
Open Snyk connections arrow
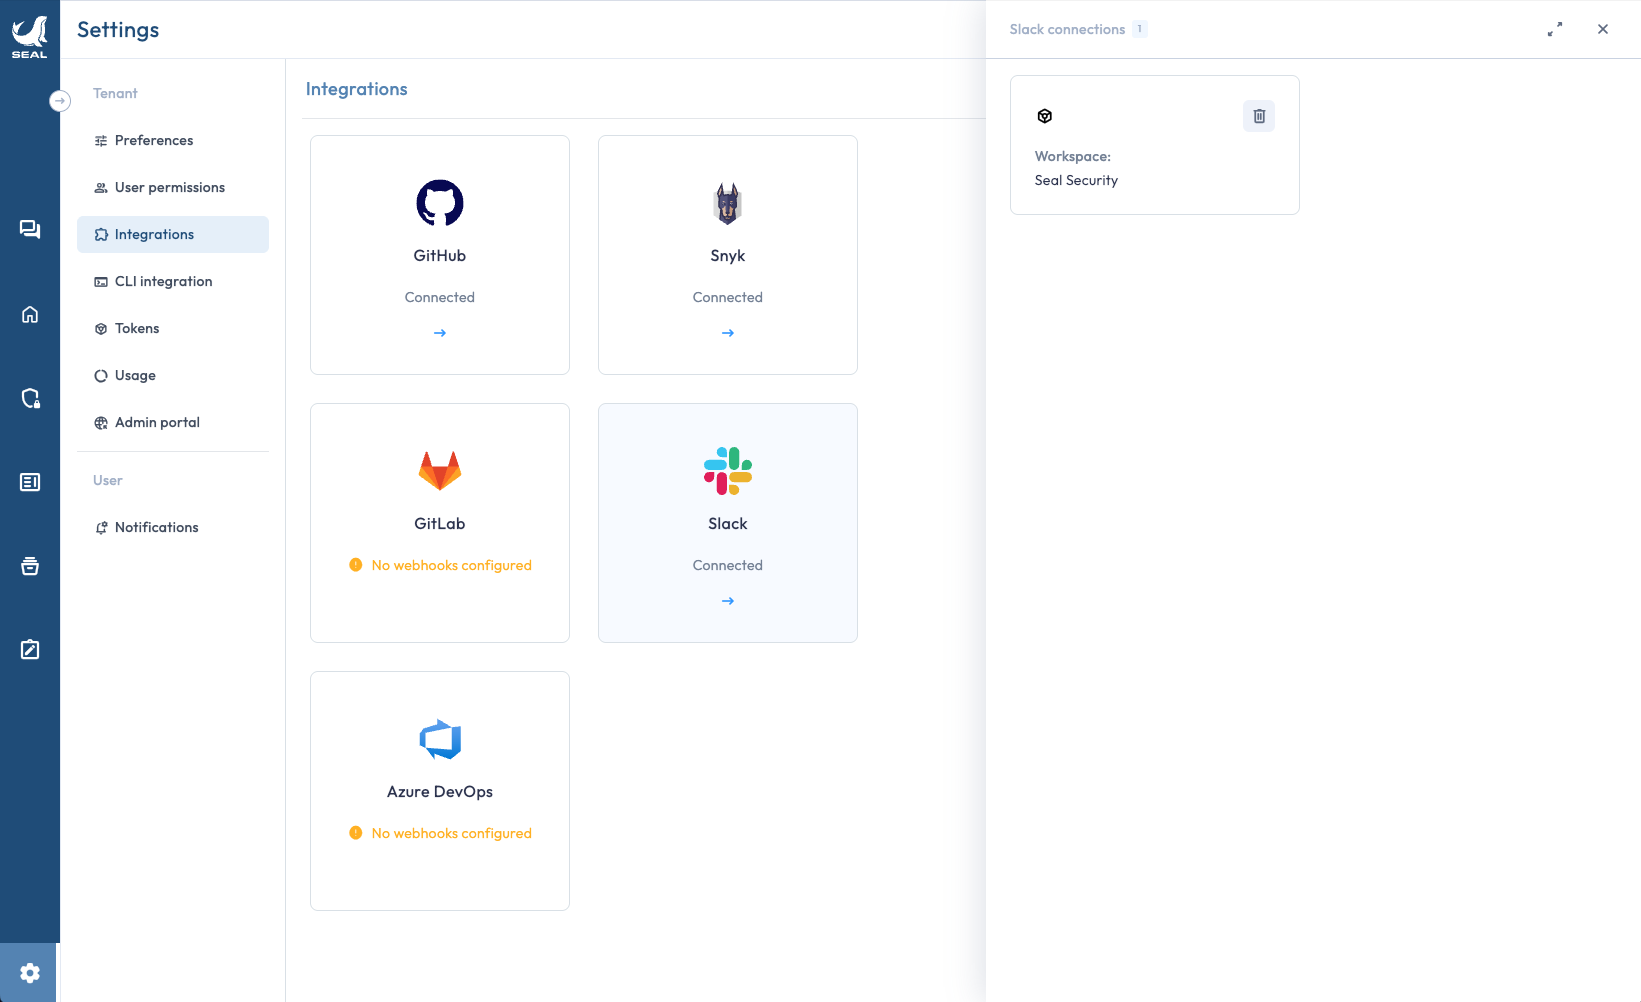pos(728,333)
